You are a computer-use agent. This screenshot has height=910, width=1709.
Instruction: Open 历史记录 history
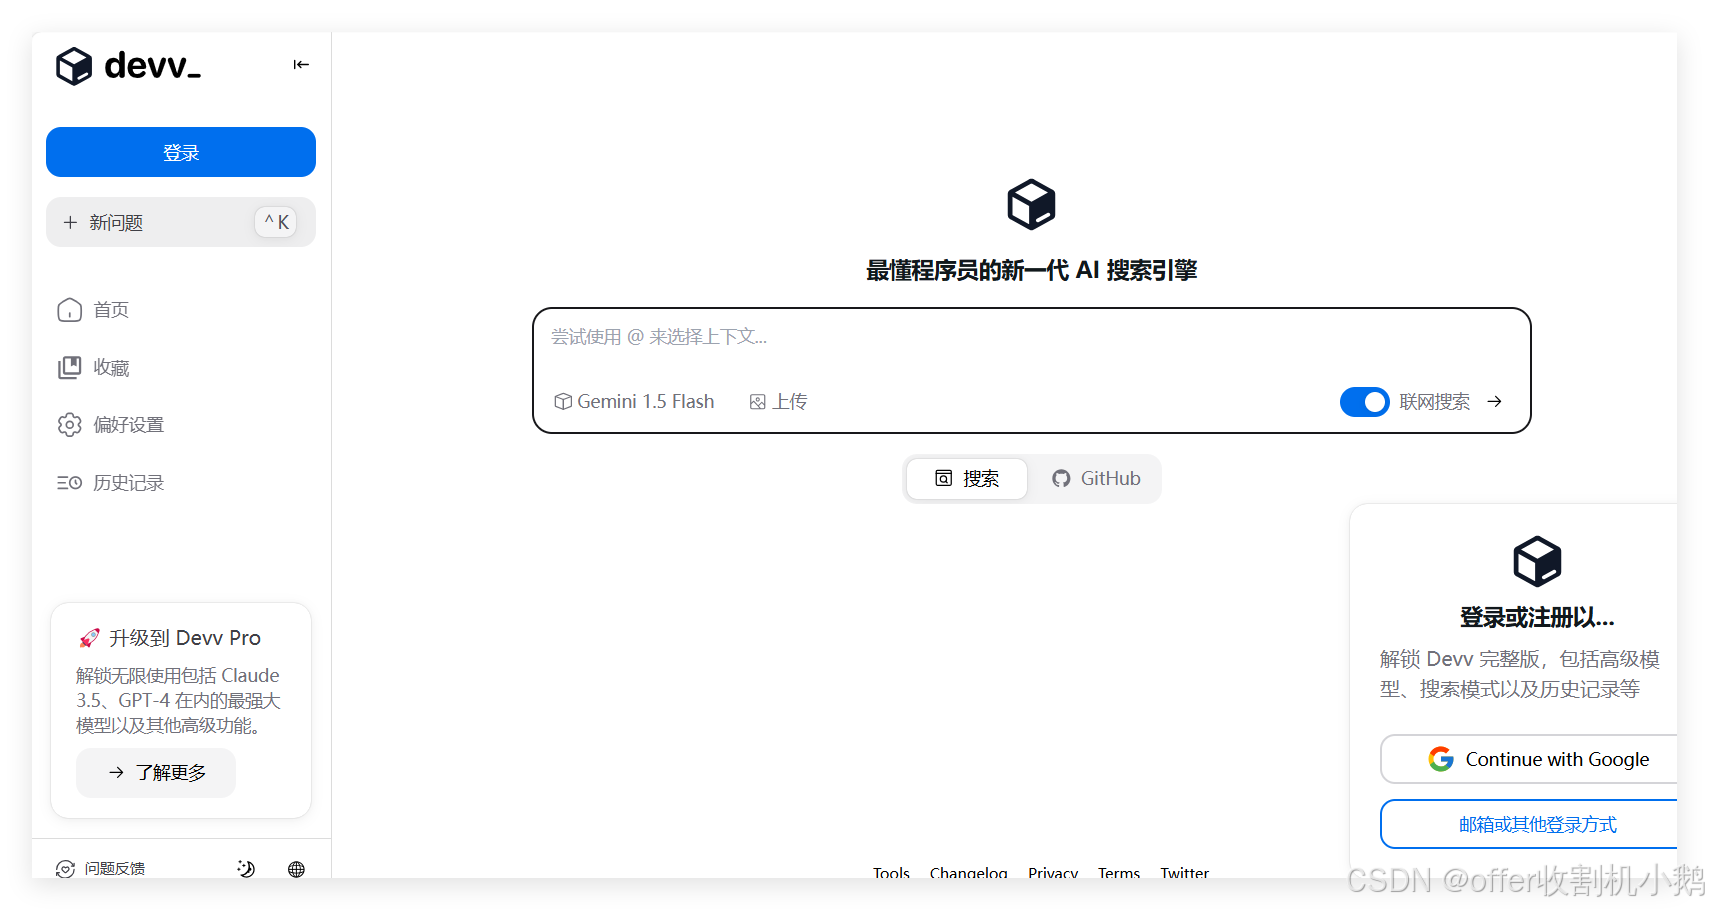110,483
